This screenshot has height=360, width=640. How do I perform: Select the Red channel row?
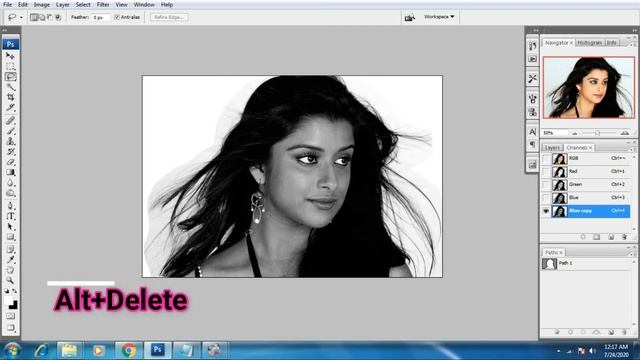coord(586,171)
